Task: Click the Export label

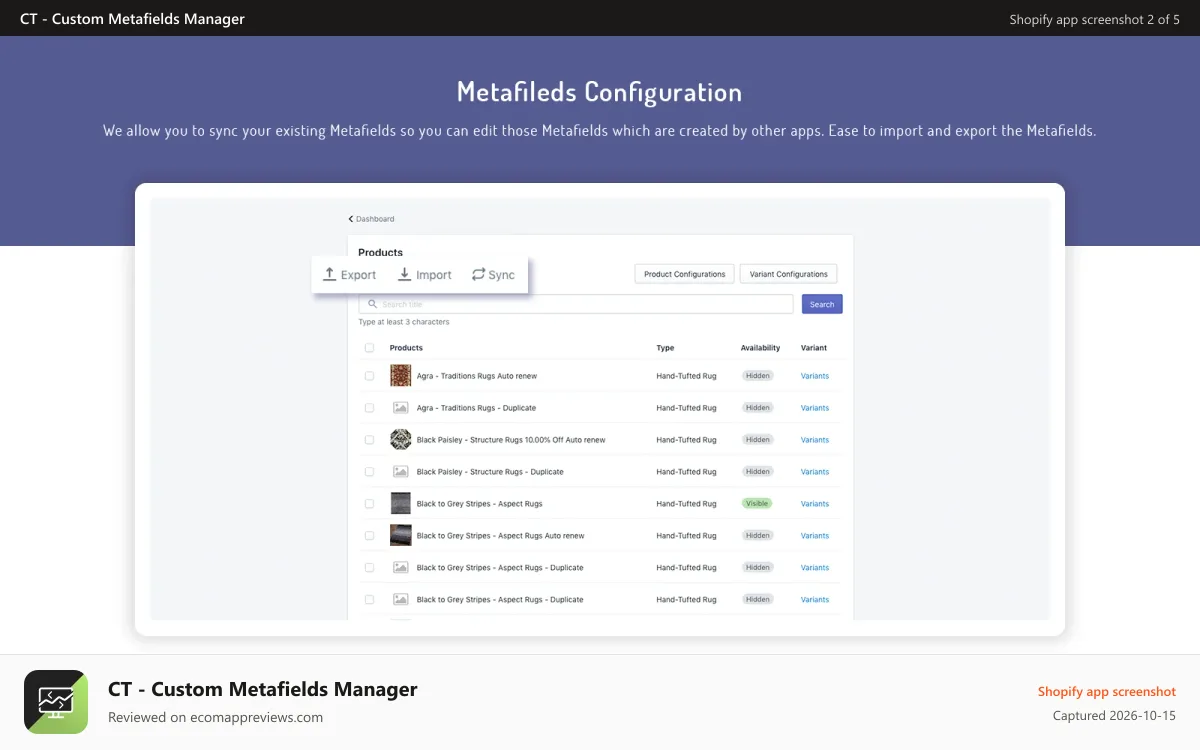Action: 359,275
